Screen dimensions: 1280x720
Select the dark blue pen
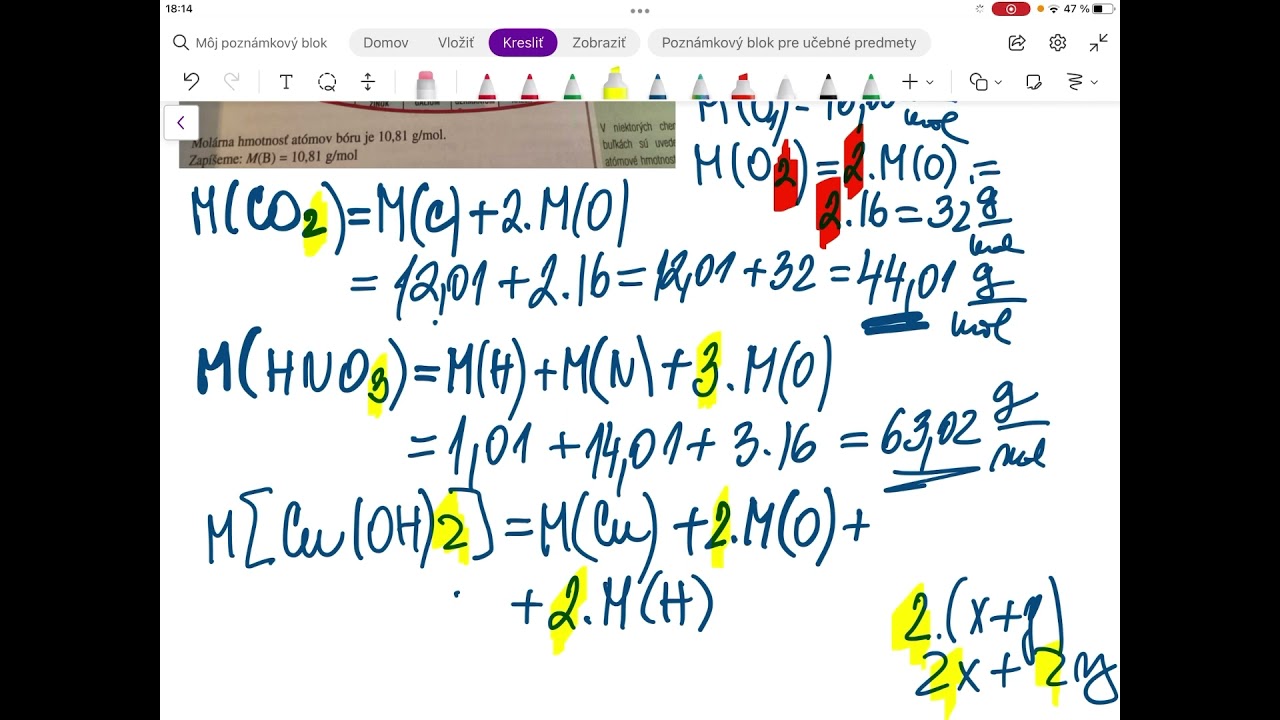[657, 86]
